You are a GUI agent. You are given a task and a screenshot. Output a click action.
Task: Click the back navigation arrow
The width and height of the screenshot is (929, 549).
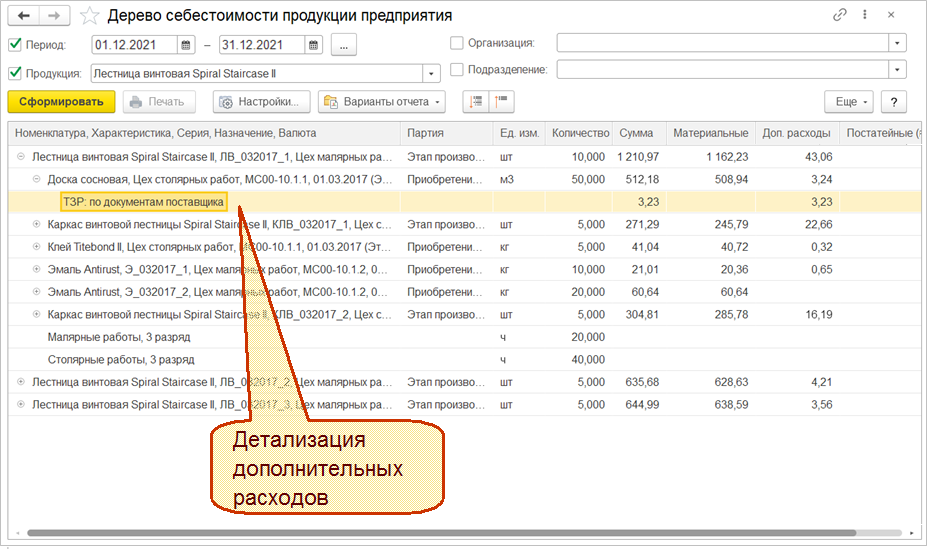point(24,16)
